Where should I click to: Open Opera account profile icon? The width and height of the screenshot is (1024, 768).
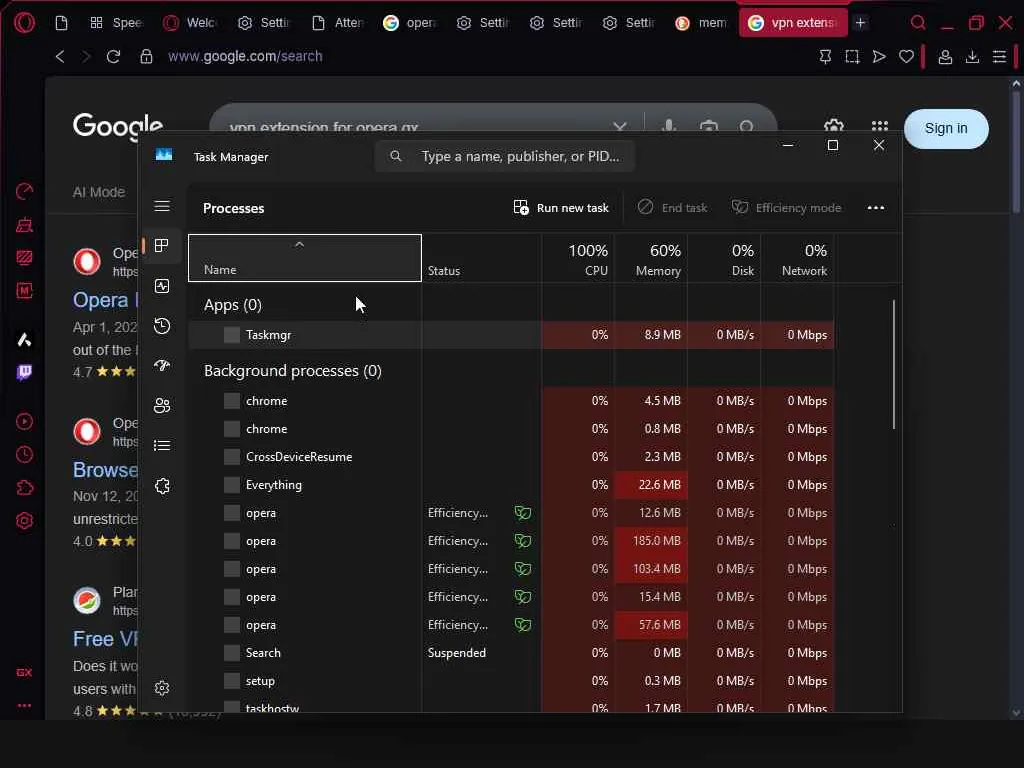(x=945, y=57)
